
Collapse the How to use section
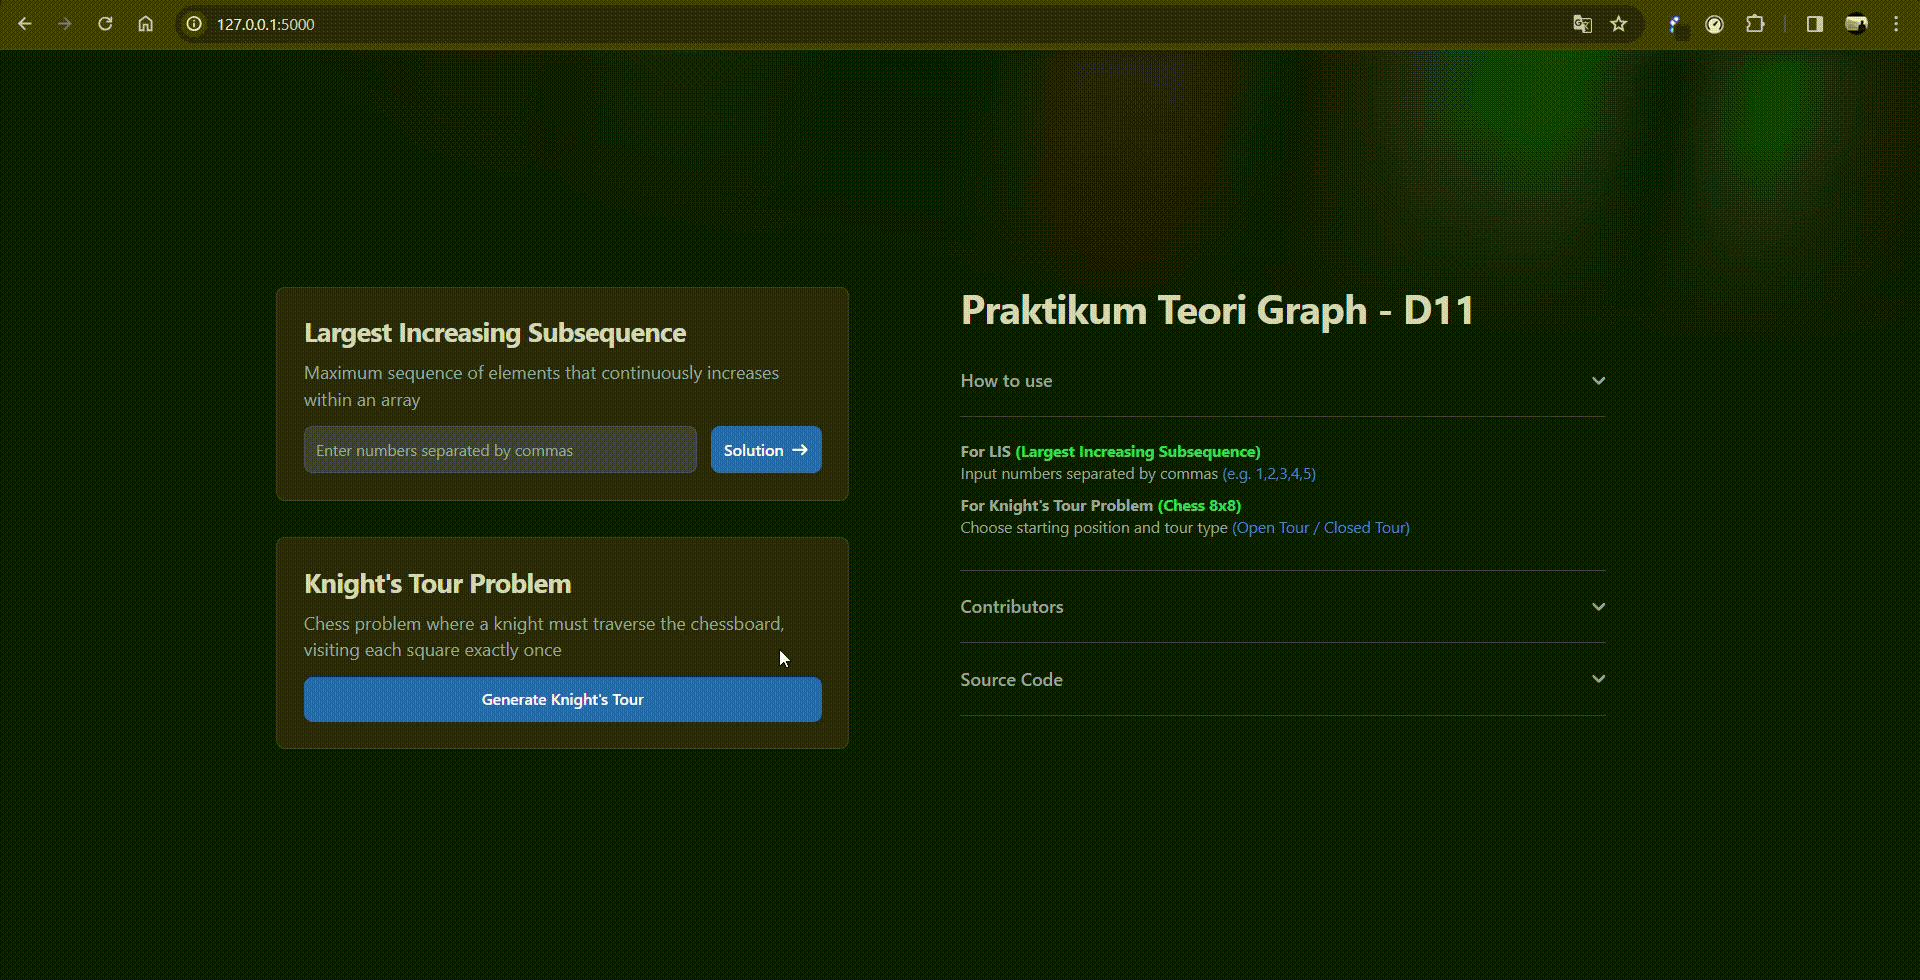pos(1598,381)
